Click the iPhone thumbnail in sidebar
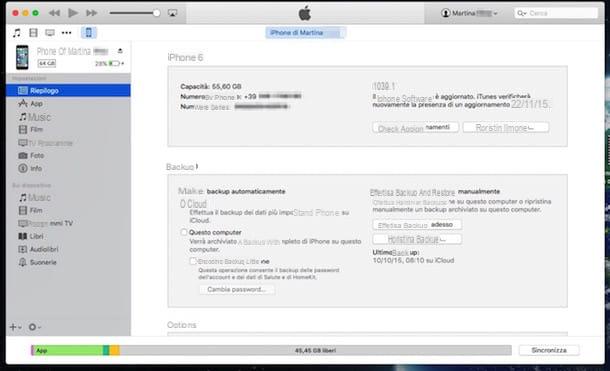The width and height of the screenshot is (610, 371). [22, 57]
